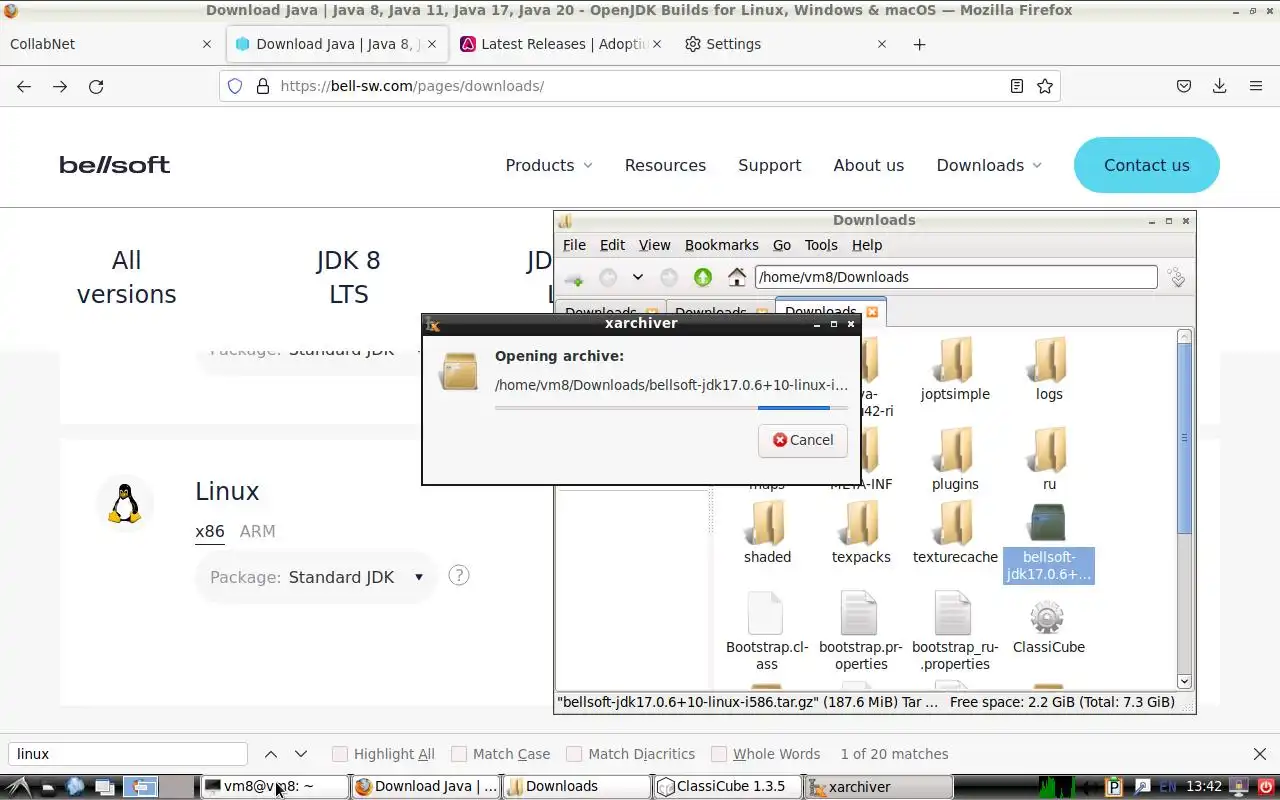
Task: Save page to Pocket
Action: pos(1184,86)
